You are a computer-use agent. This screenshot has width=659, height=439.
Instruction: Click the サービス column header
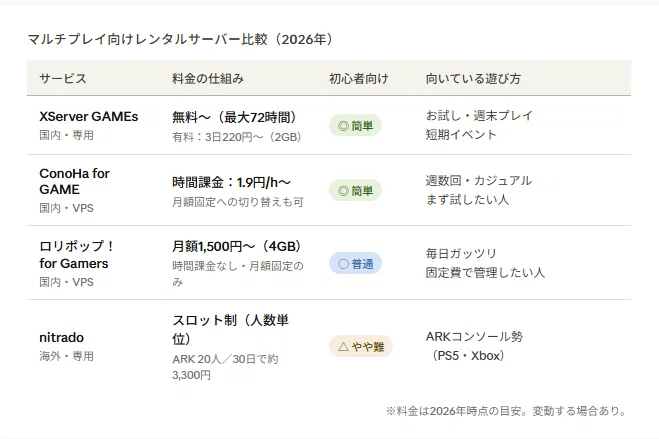click(63, 79)
